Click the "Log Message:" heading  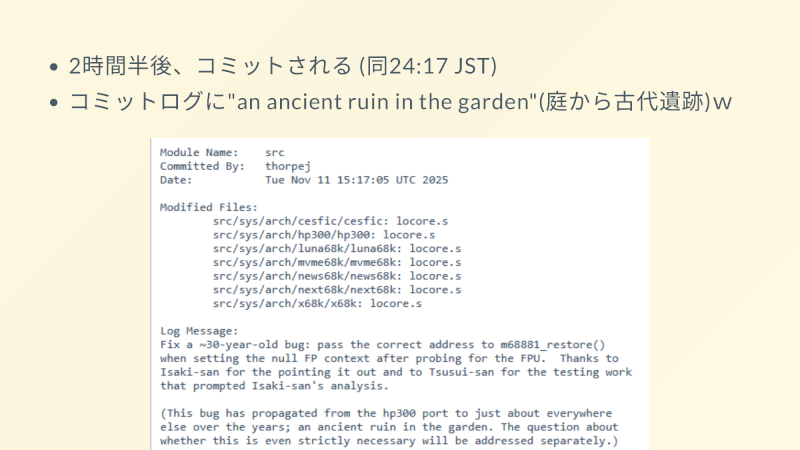coord(199,330)
